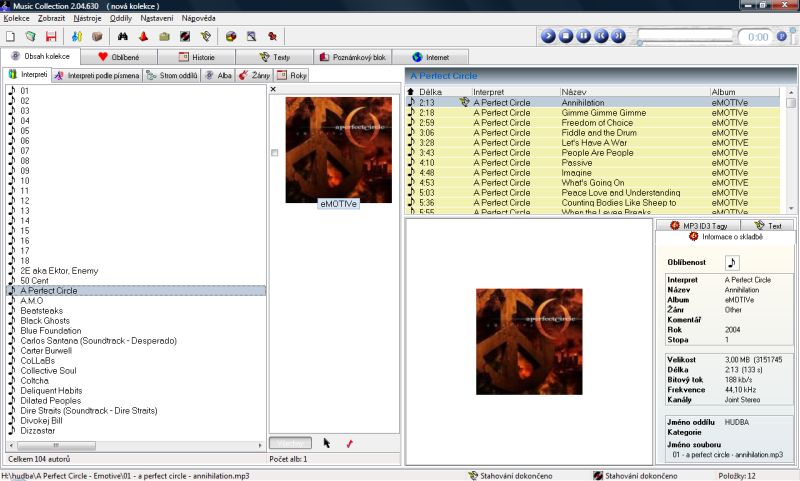
Task: Open the Nastavení menu
Action: point(157,18)
